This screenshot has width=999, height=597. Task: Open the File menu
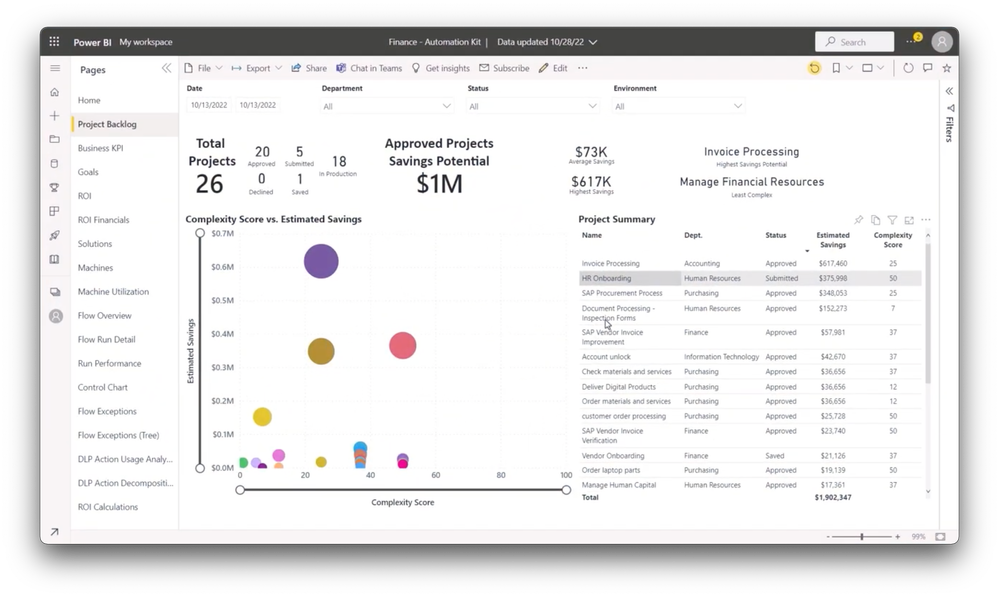coord(204,68)
